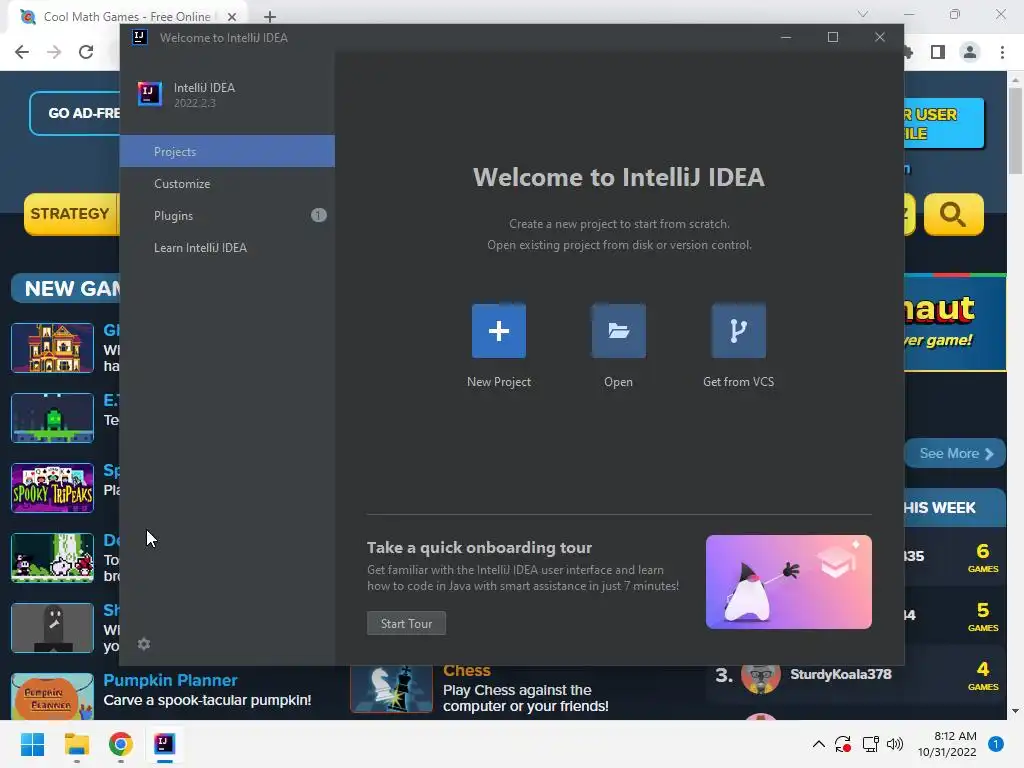Click the network tray icon

pos(870,744)
